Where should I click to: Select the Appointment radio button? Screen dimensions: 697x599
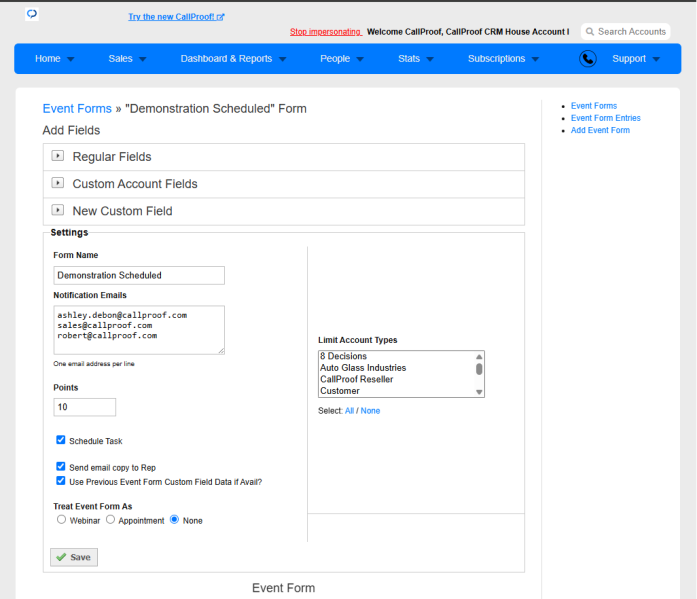pyautogui.click(x=110, y=519)
